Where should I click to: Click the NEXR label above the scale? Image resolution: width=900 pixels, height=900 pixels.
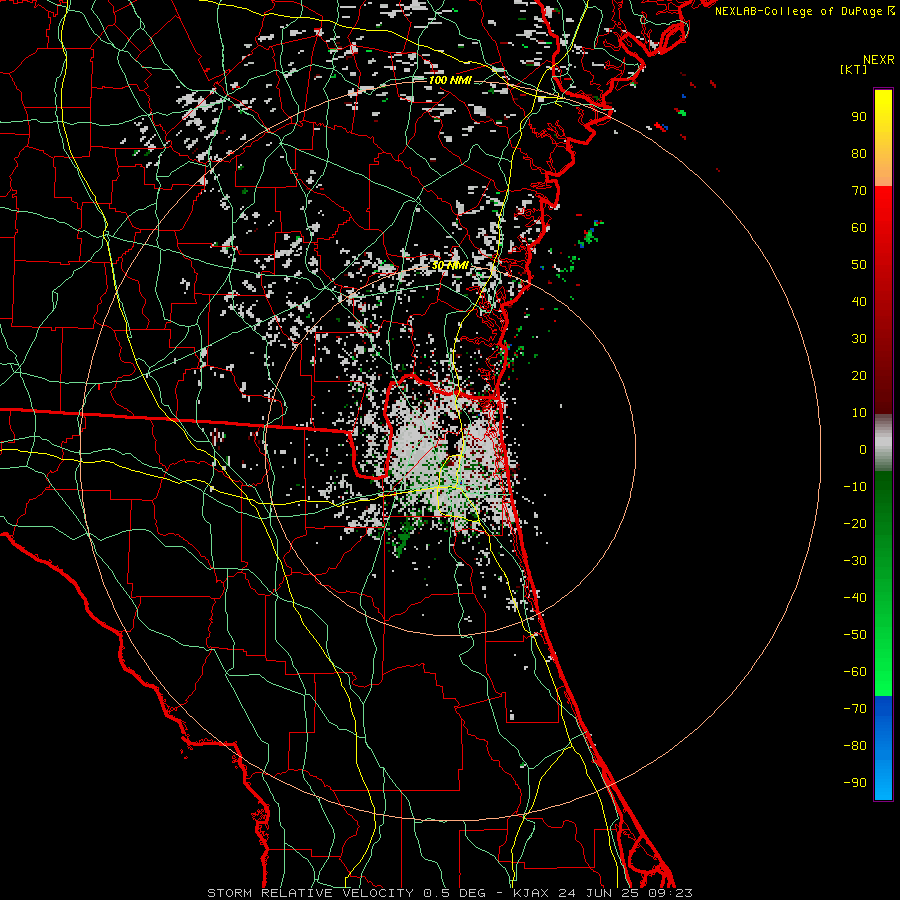click(x=879, y=60)
